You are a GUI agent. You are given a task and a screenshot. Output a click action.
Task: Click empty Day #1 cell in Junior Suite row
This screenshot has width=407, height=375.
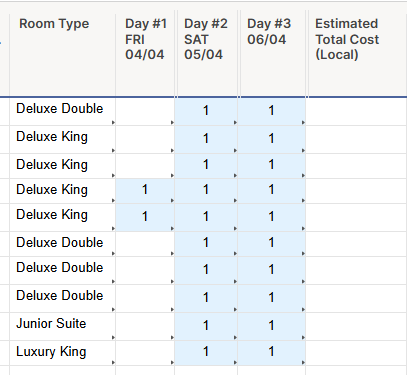(x=145, y=327)
